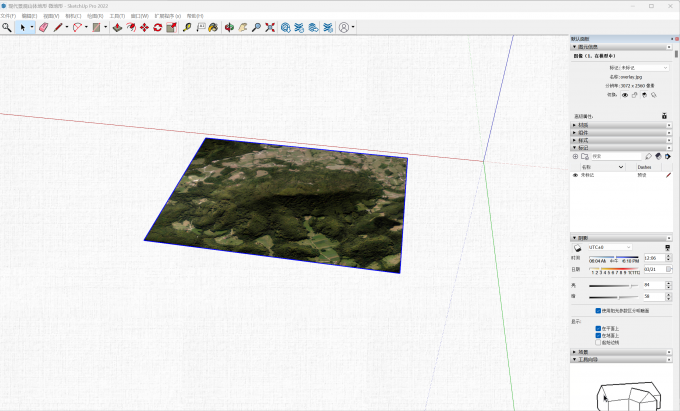Toggle show shadows button in Shadows panel
This screenshot has width=680, height=411.
[578, 248]
